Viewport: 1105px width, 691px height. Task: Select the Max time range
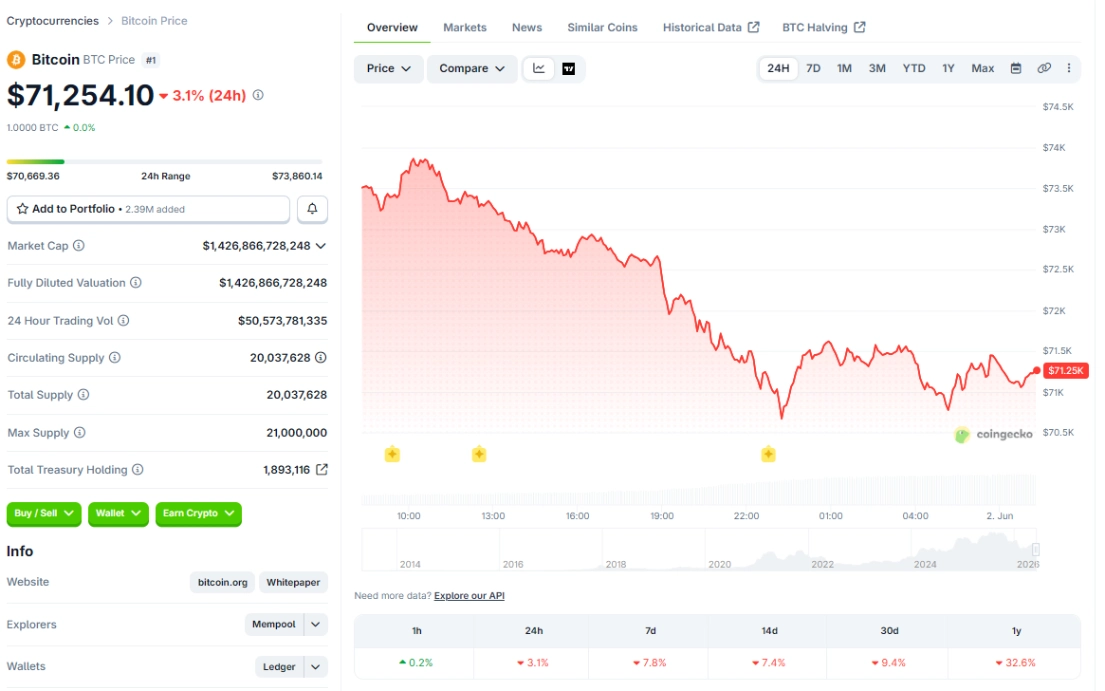[982, 68]
